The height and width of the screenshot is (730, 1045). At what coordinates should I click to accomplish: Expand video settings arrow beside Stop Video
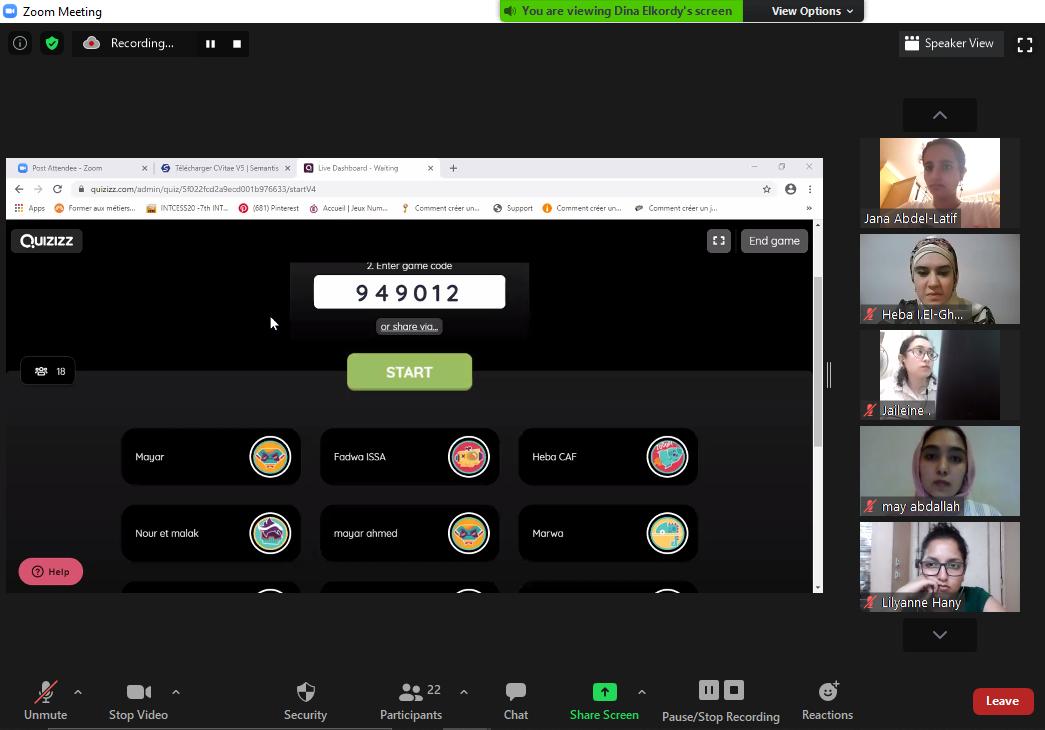176,692
